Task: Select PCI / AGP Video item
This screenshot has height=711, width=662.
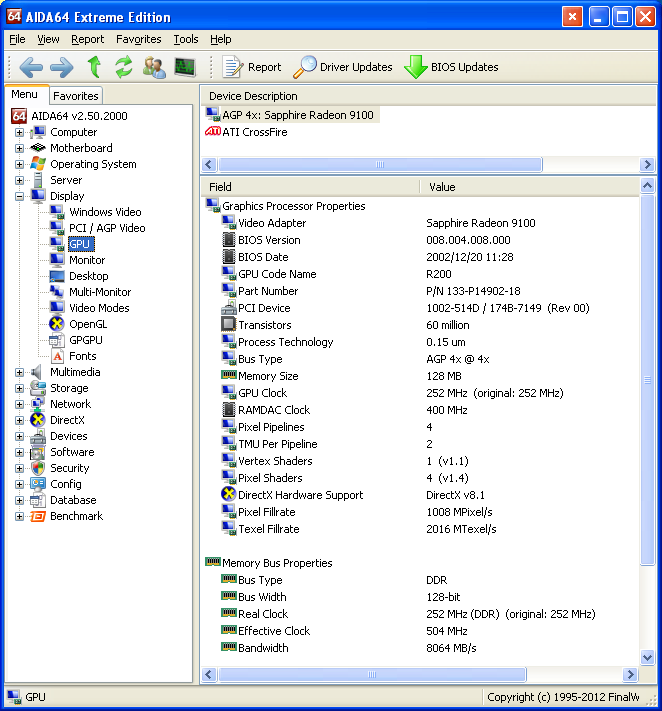Action: tap(107, 228)
